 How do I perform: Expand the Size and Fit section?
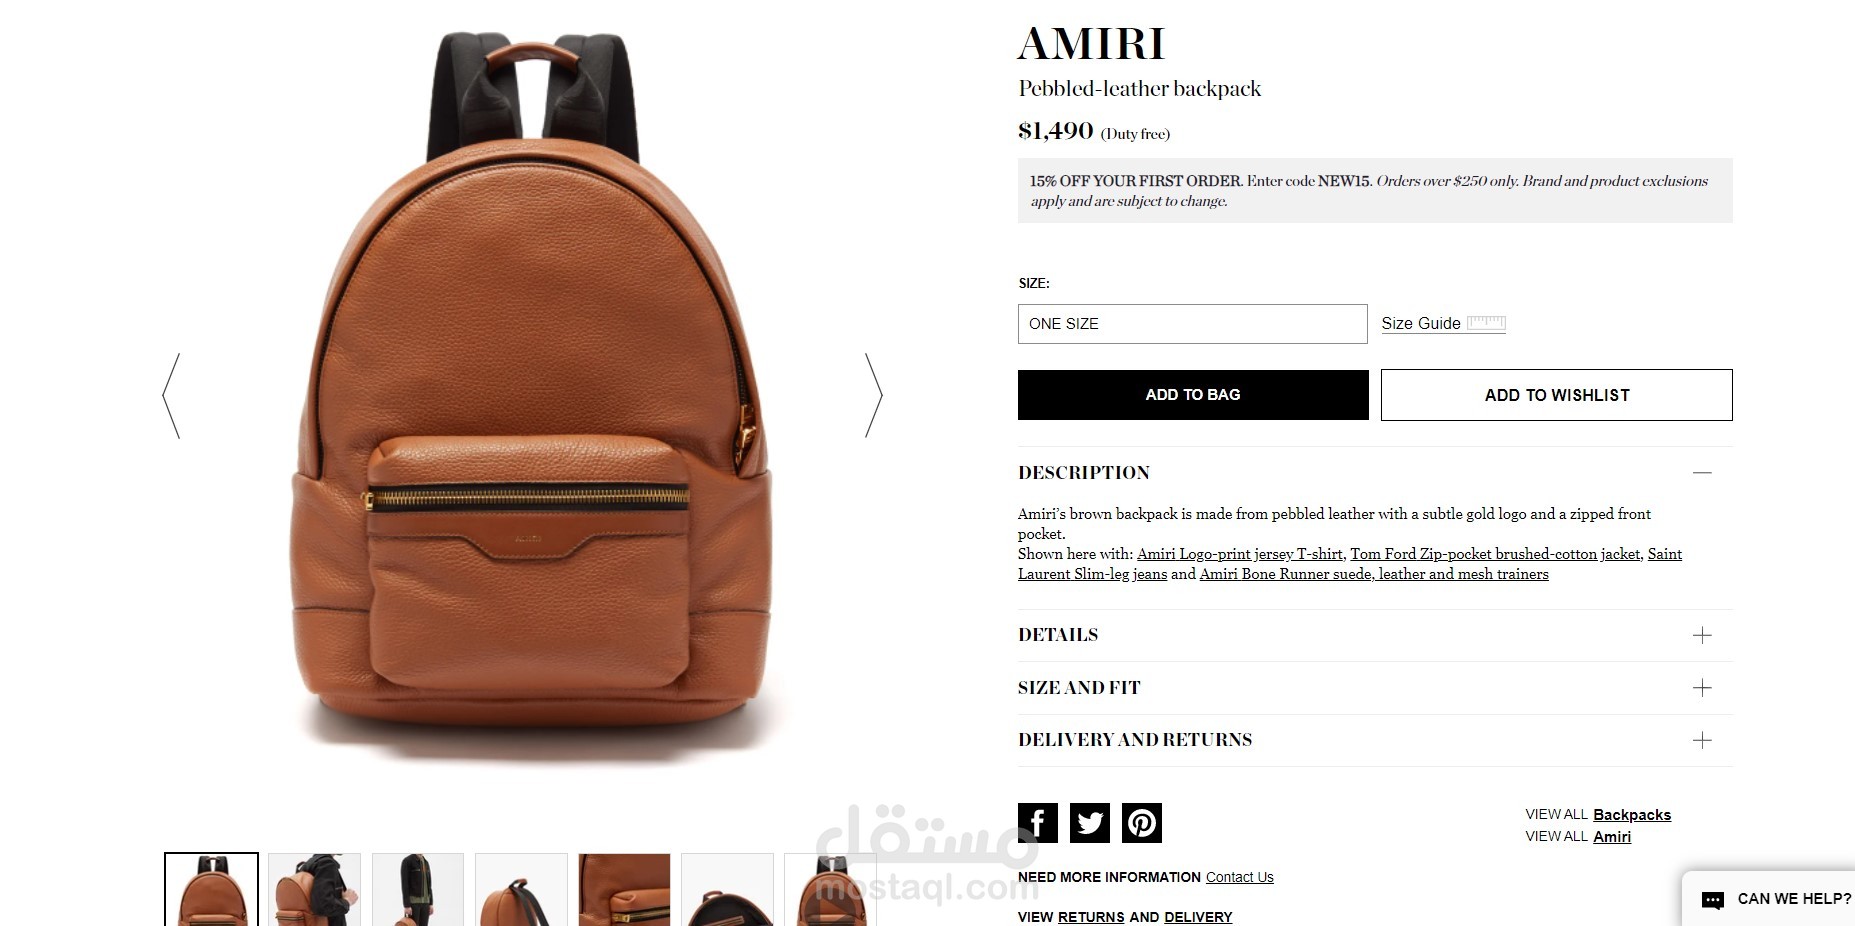[1375, 688]
